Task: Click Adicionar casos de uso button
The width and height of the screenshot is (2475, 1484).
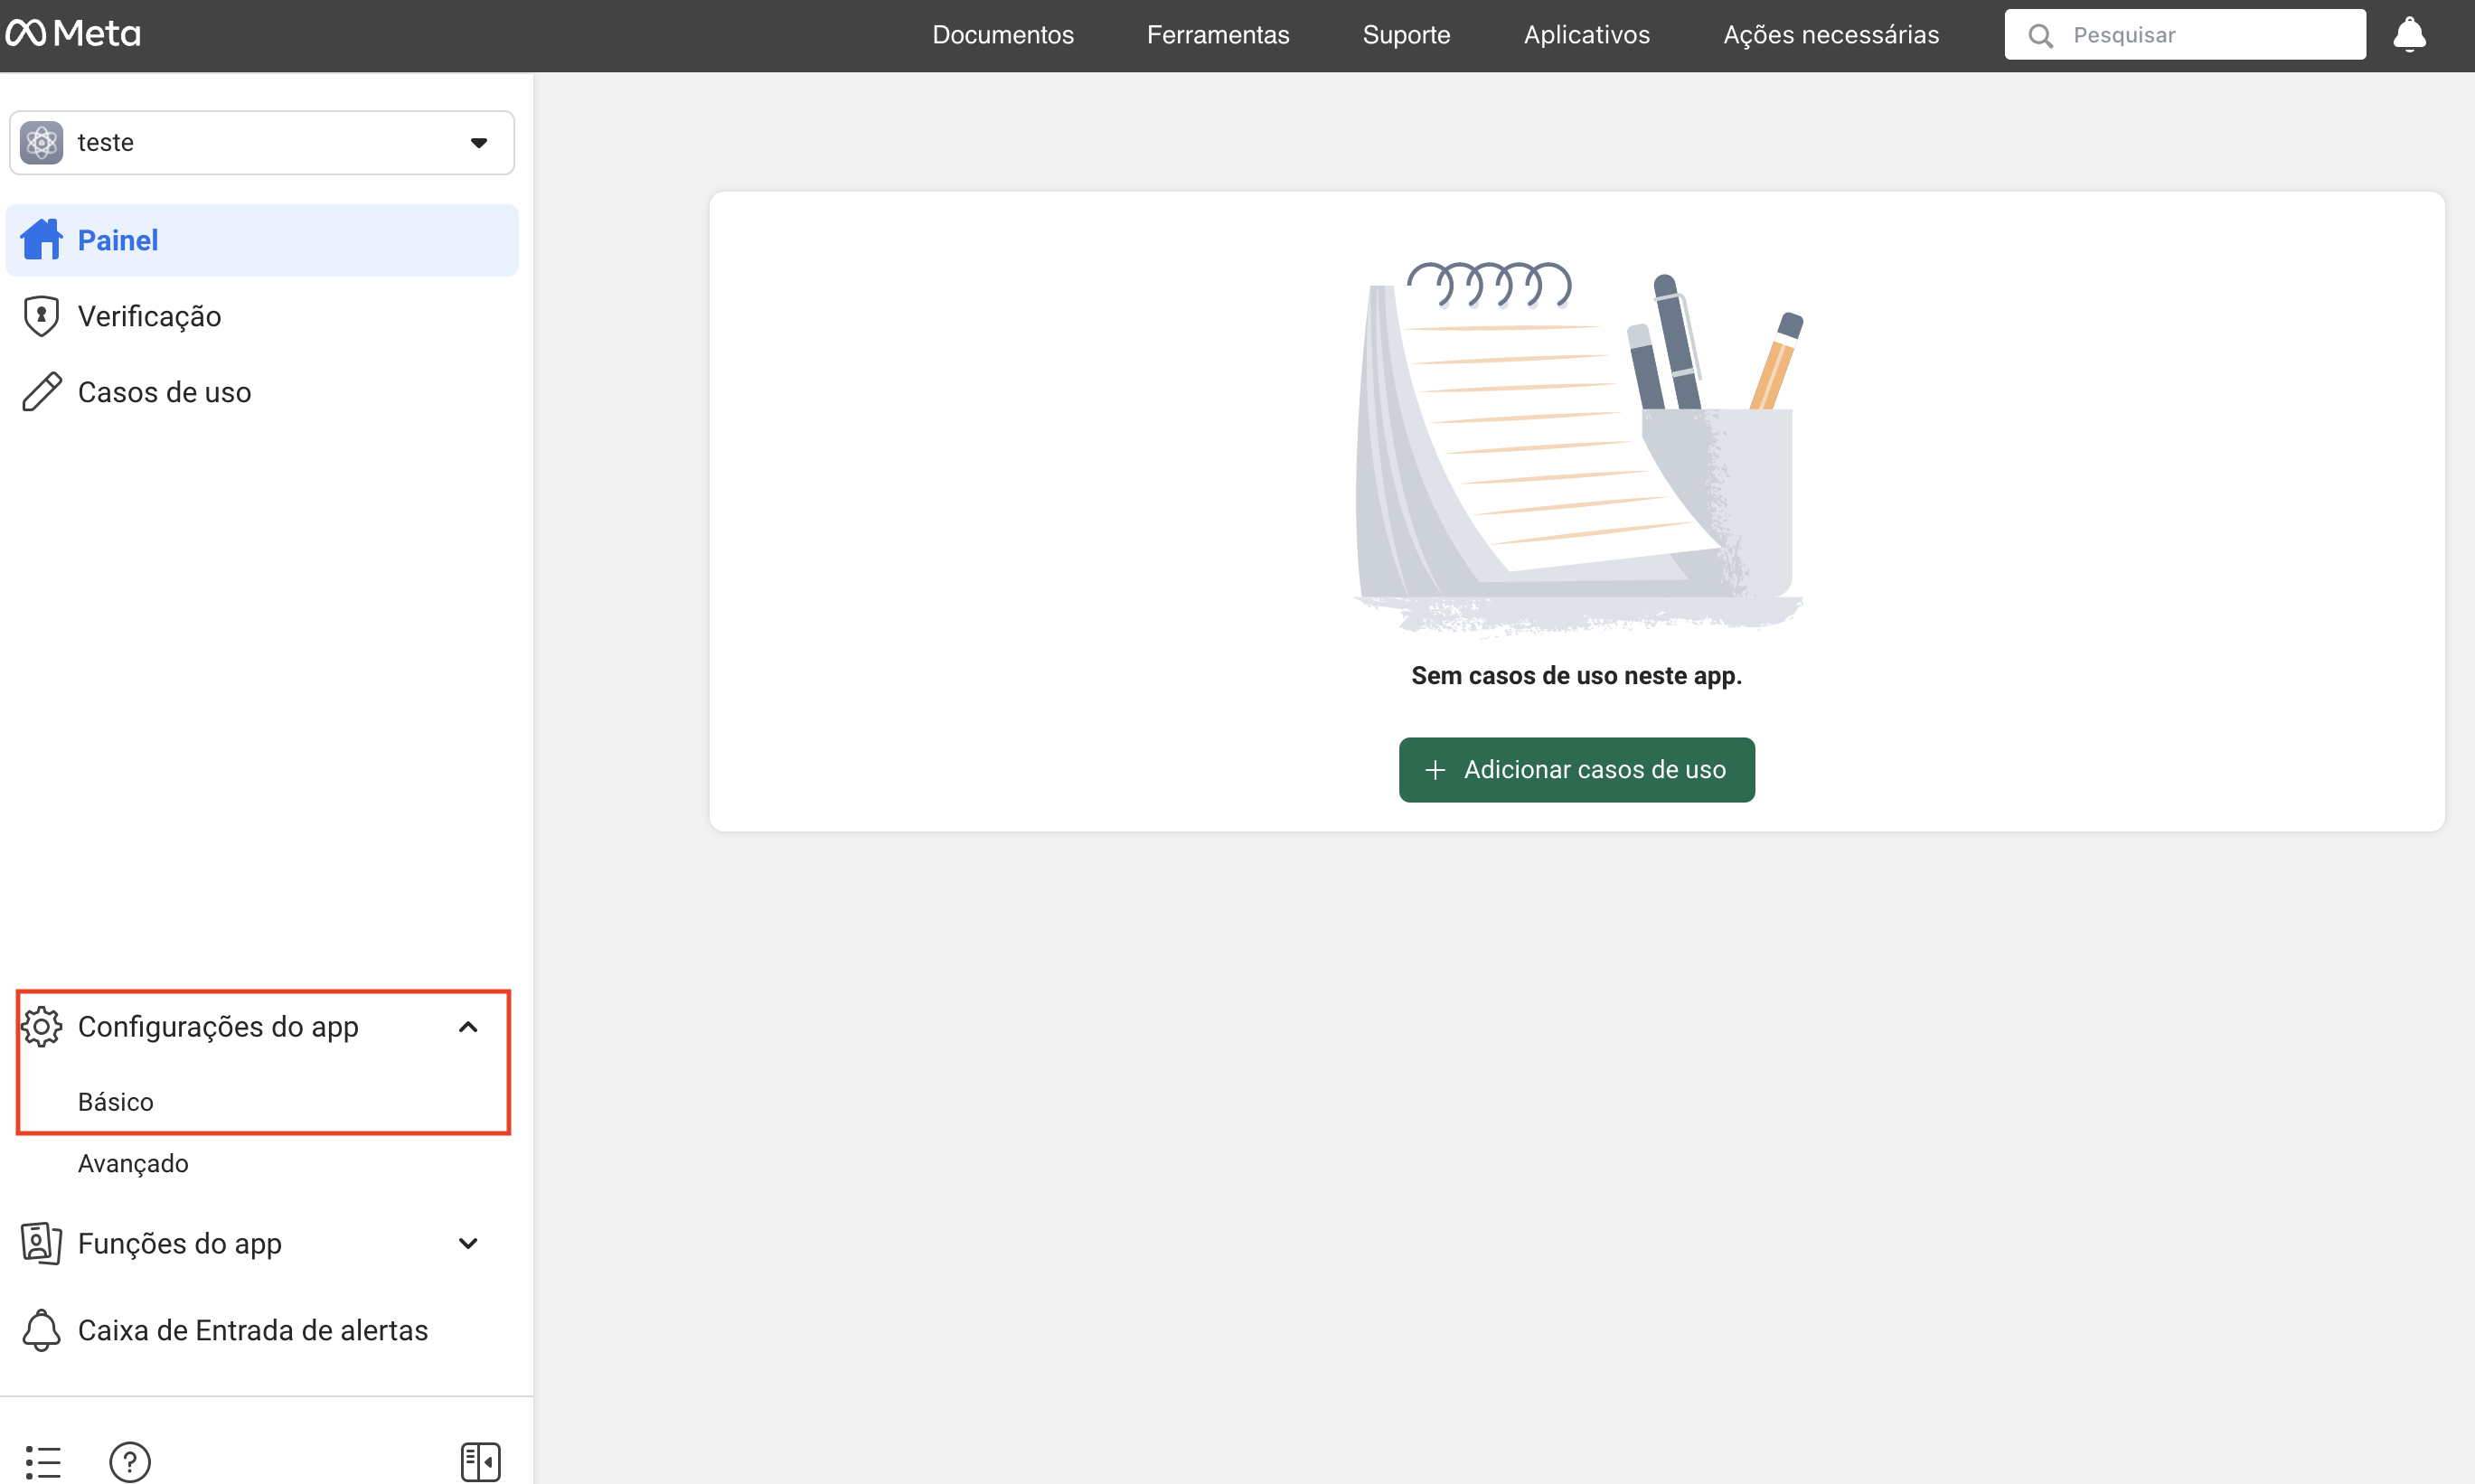Action: pos(1576,769)
